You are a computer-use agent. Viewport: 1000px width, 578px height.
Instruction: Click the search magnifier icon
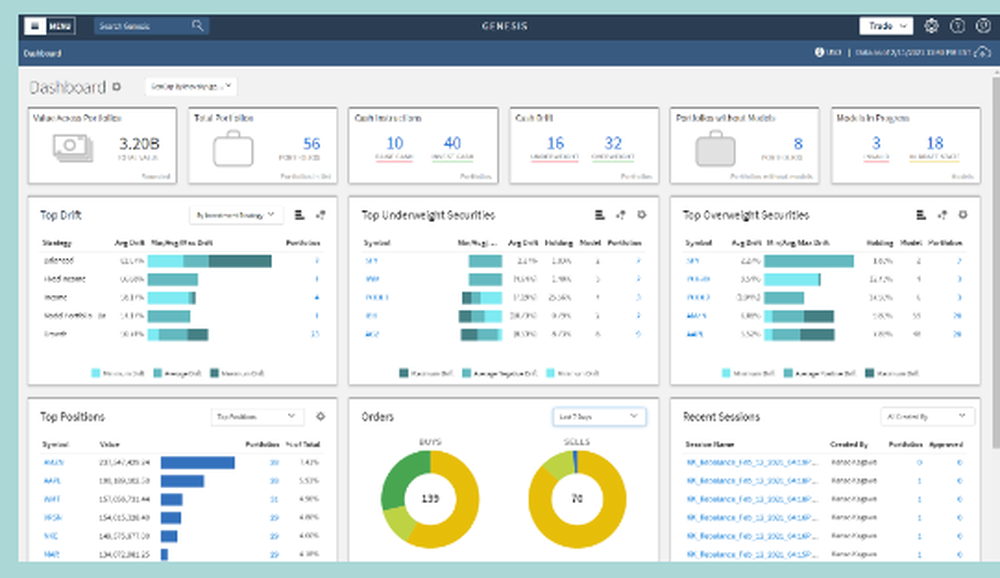pos(198,26)
